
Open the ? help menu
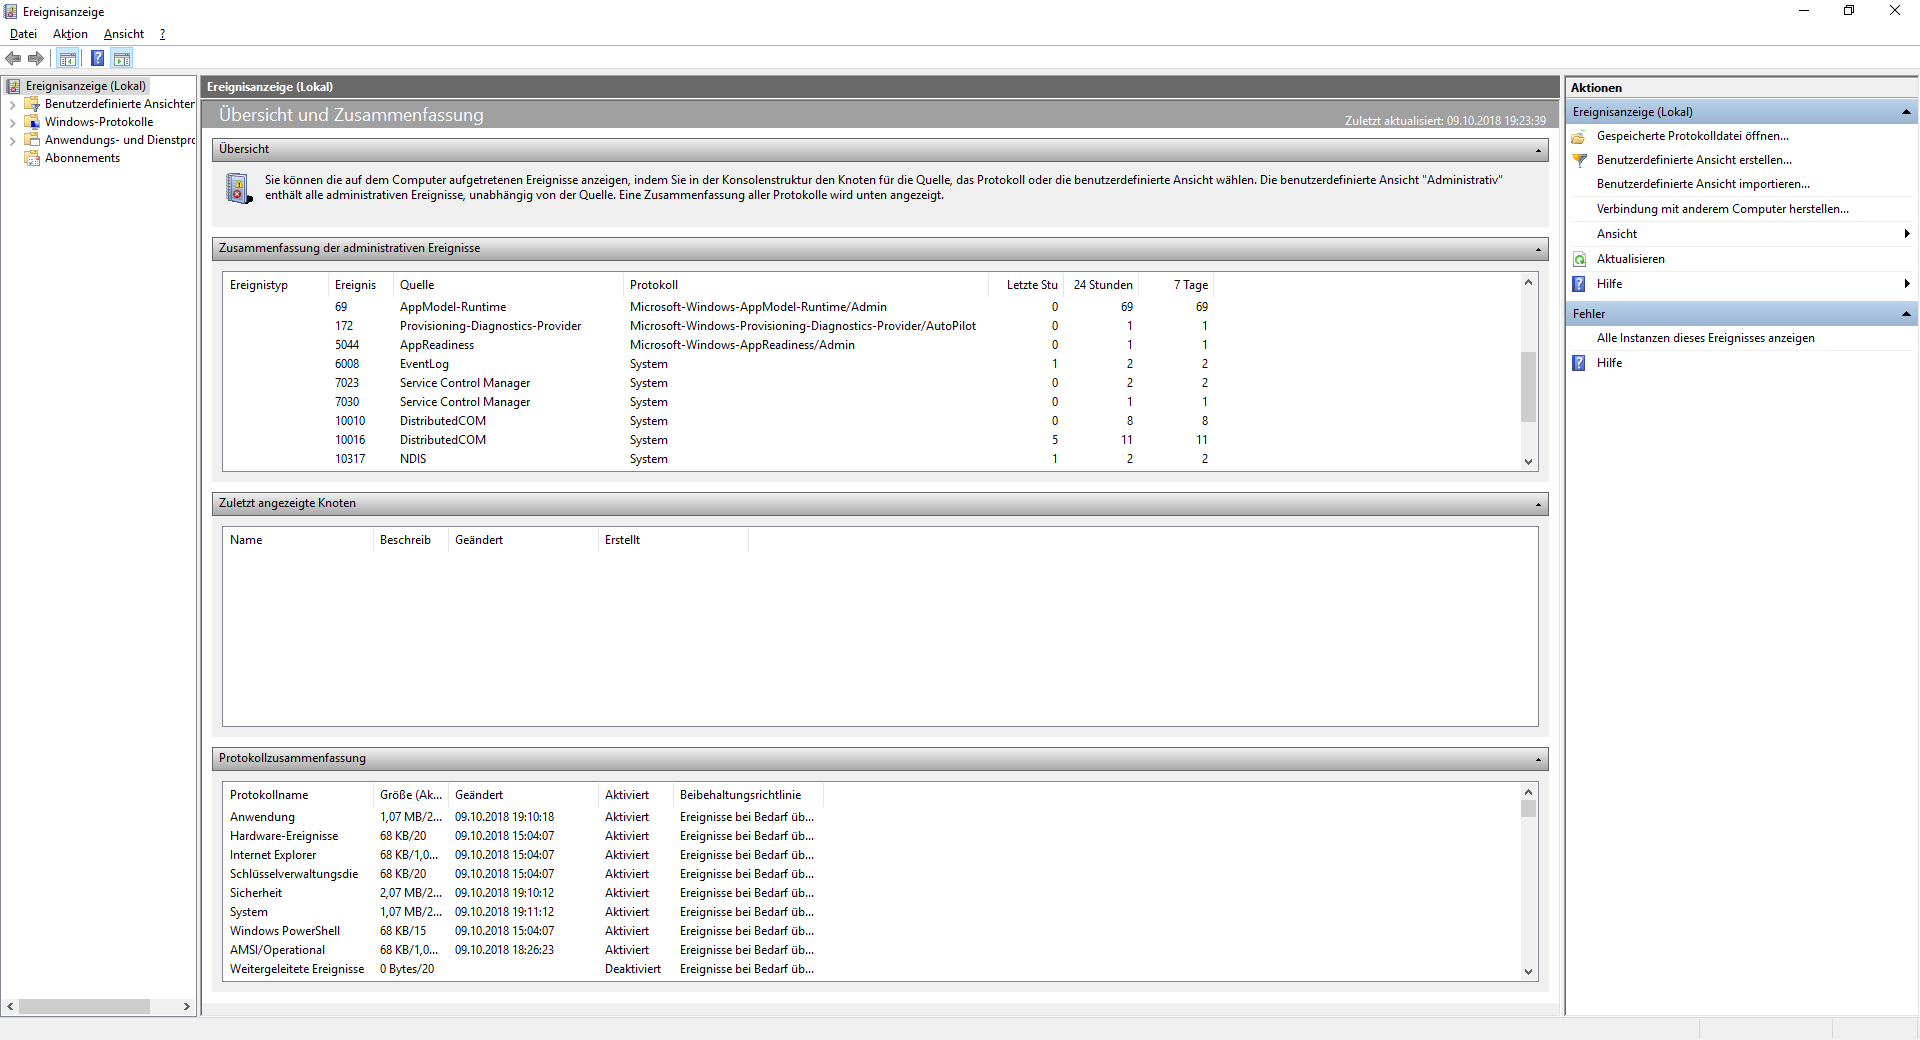[x=162, y=34]
